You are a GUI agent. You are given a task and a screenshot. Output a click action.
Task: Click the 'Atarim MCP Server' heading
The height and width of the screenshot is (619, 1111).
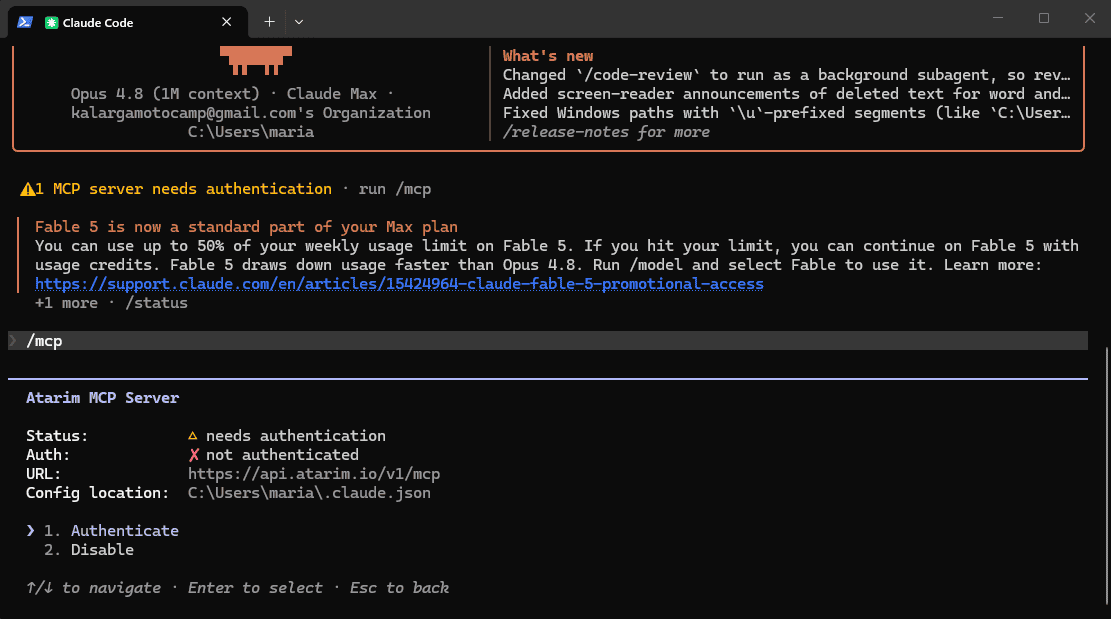point(103,398)
